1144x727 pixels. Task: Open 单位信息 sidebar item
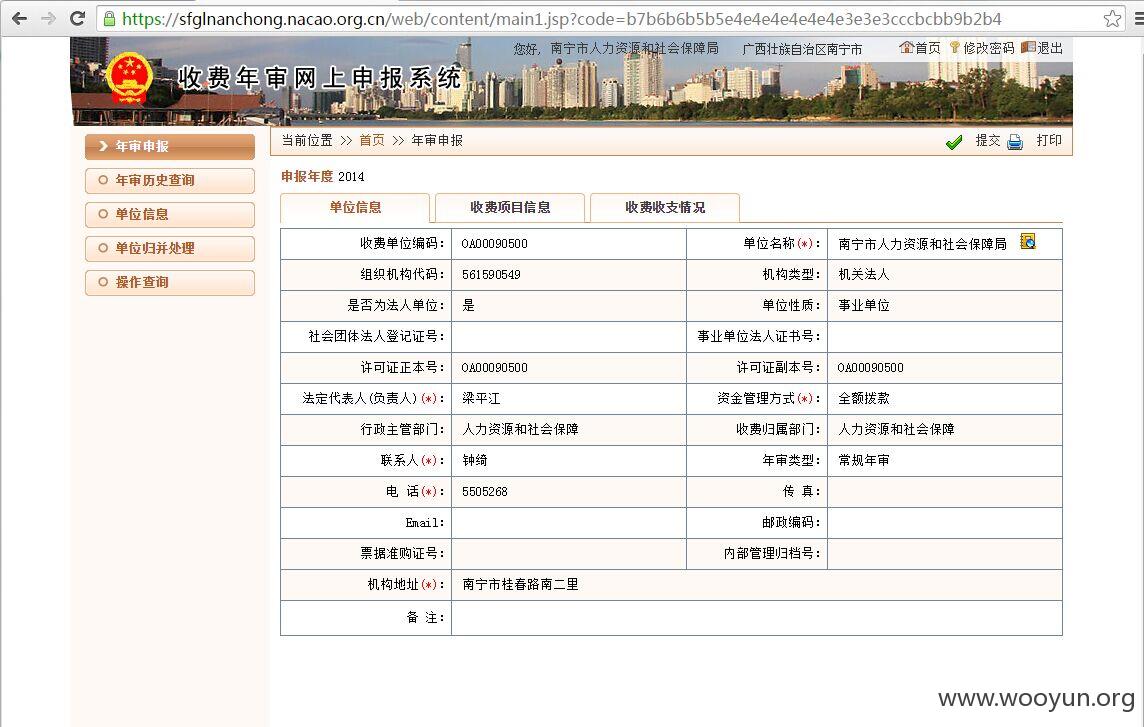[x=170, y=215]
